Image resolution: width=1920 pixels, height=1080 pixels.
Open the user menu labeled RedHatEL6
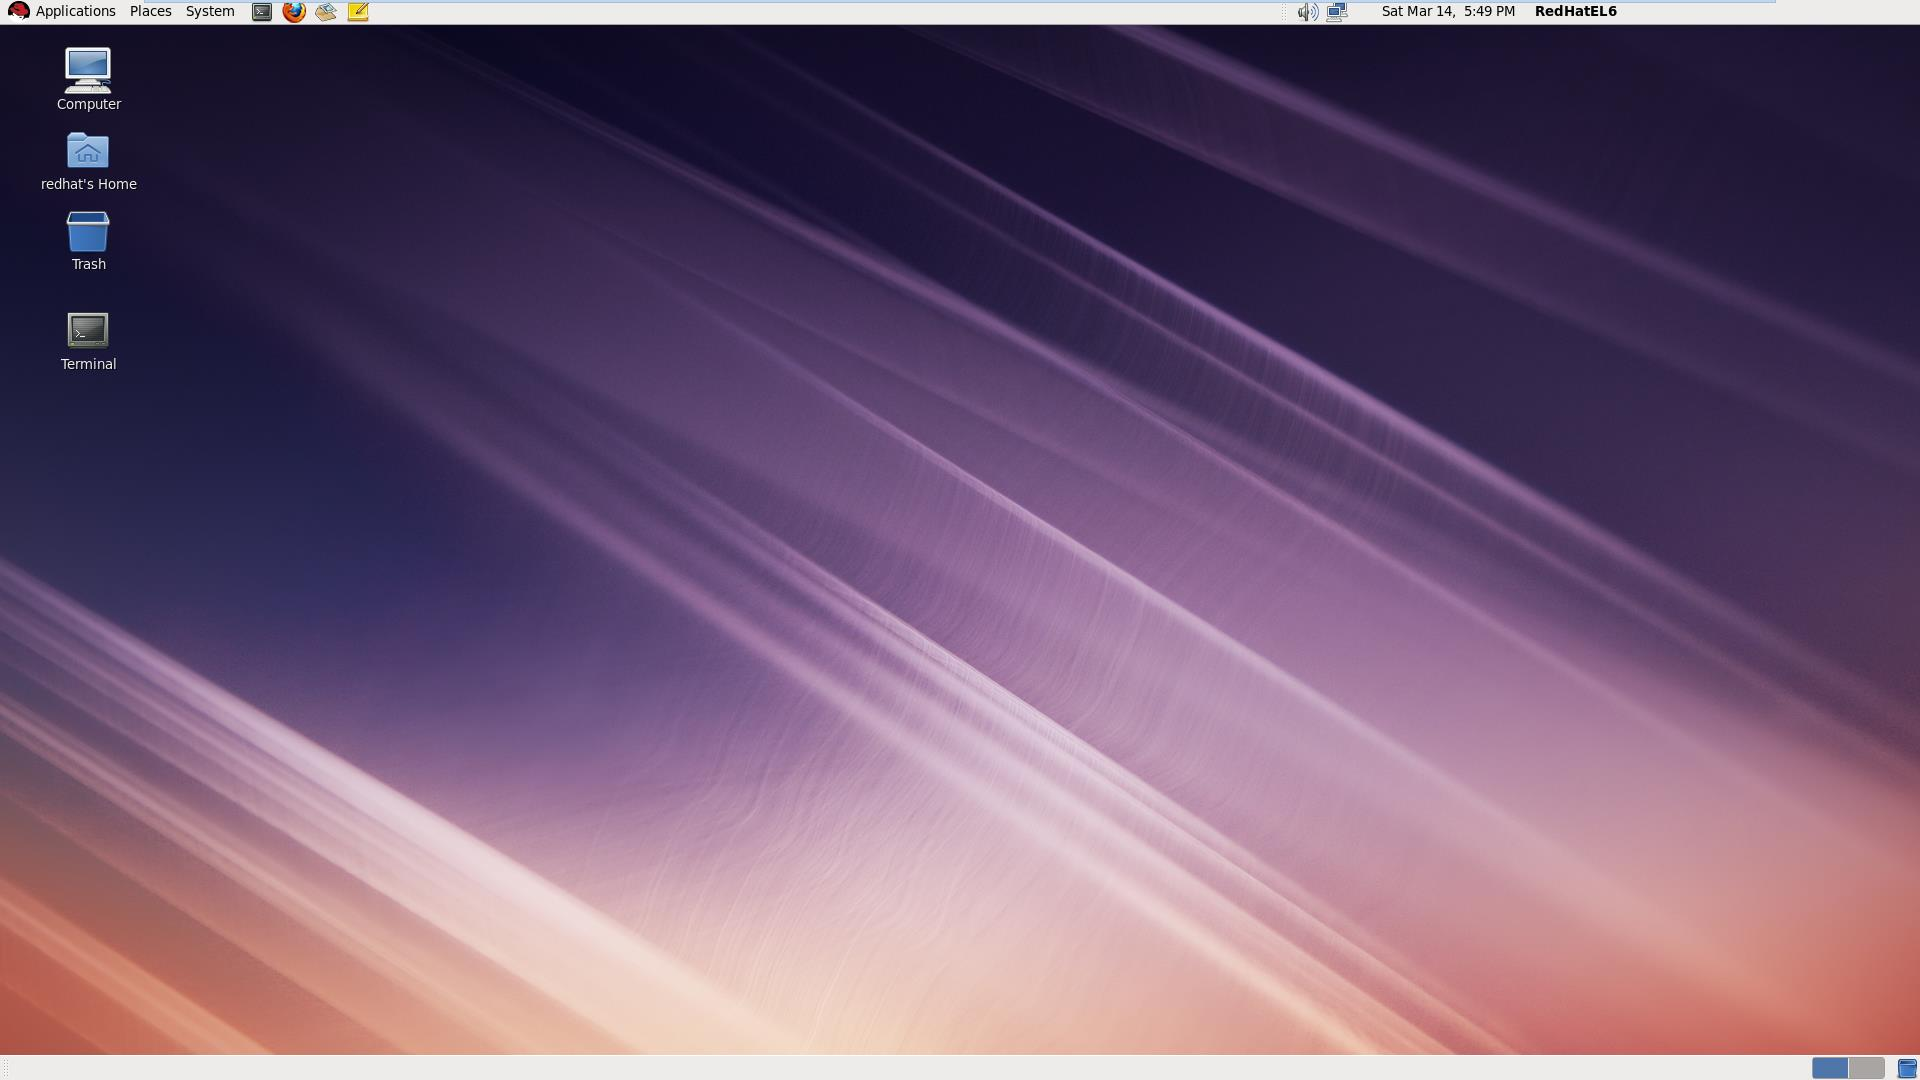tap(1575, 11)
